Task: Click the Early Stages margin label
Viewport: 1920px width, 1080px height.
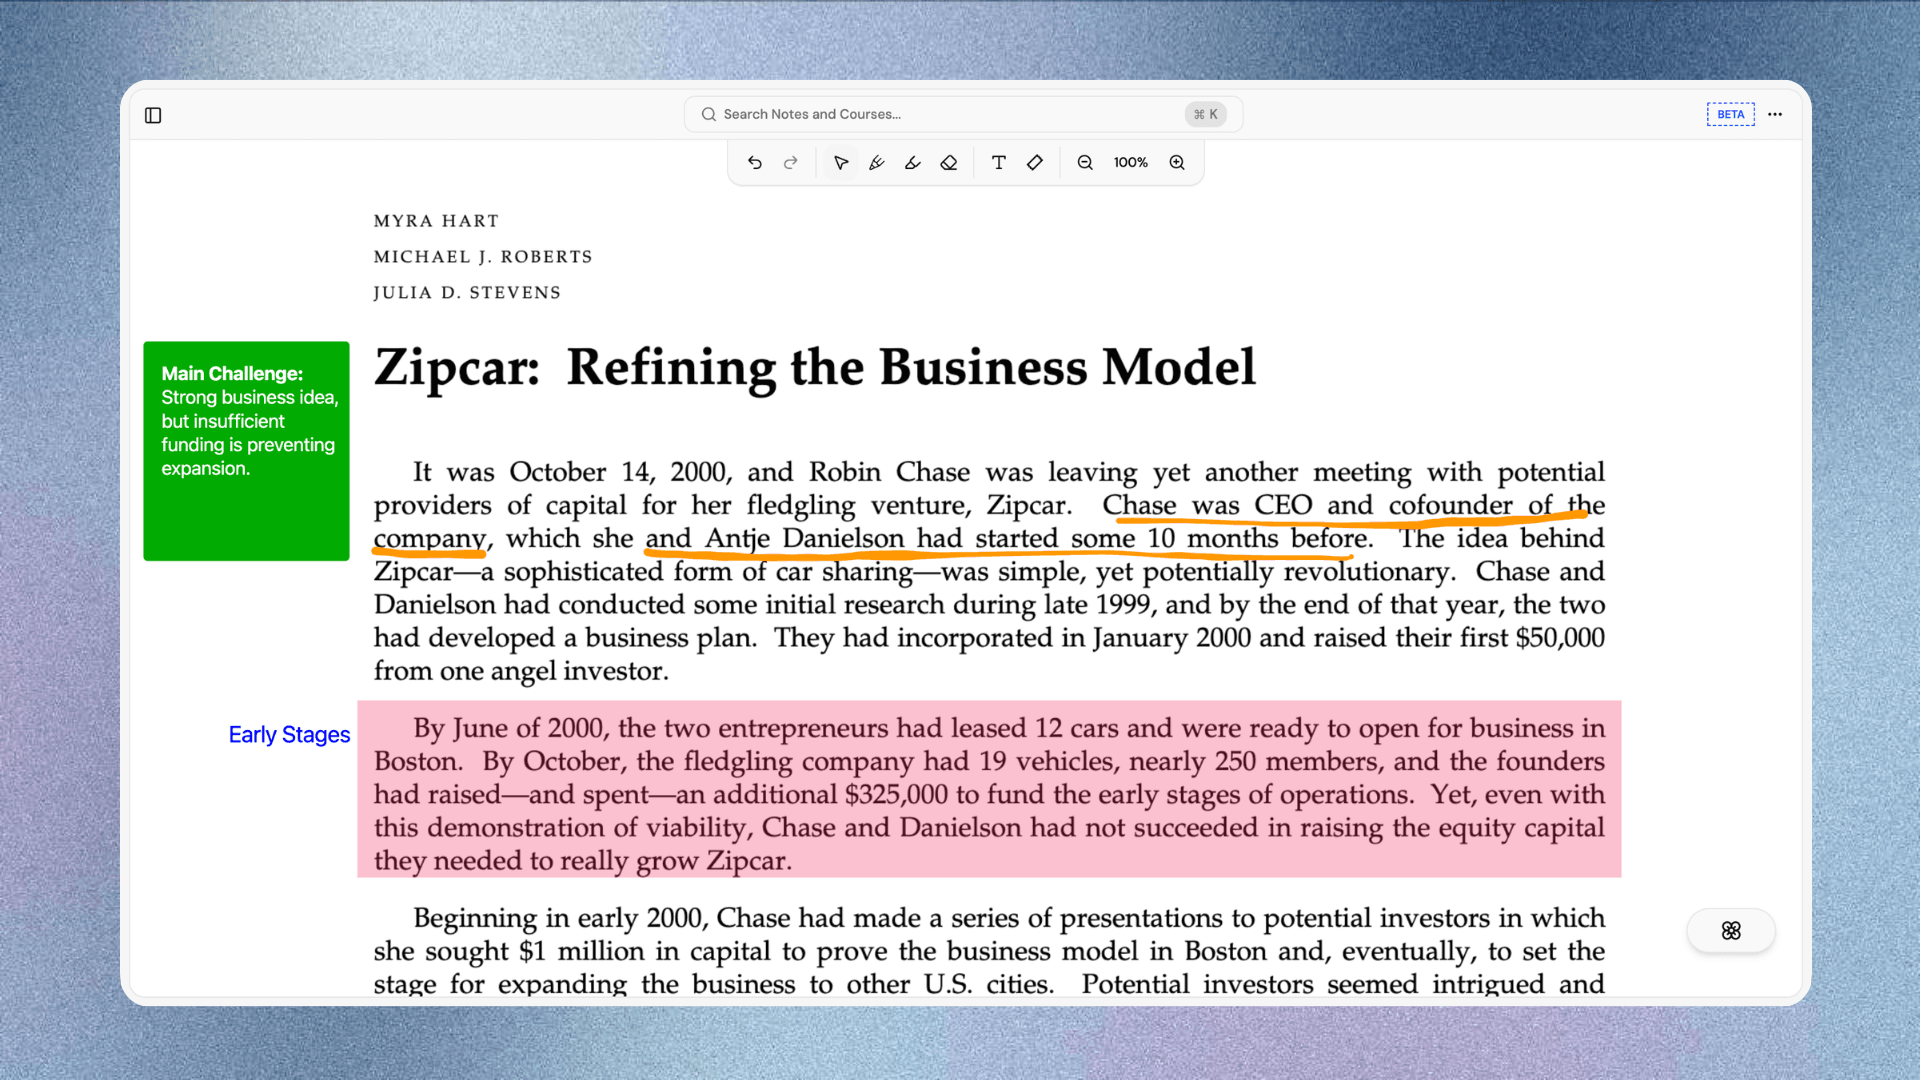Action: pyautogui.click(x=289, y=735)
